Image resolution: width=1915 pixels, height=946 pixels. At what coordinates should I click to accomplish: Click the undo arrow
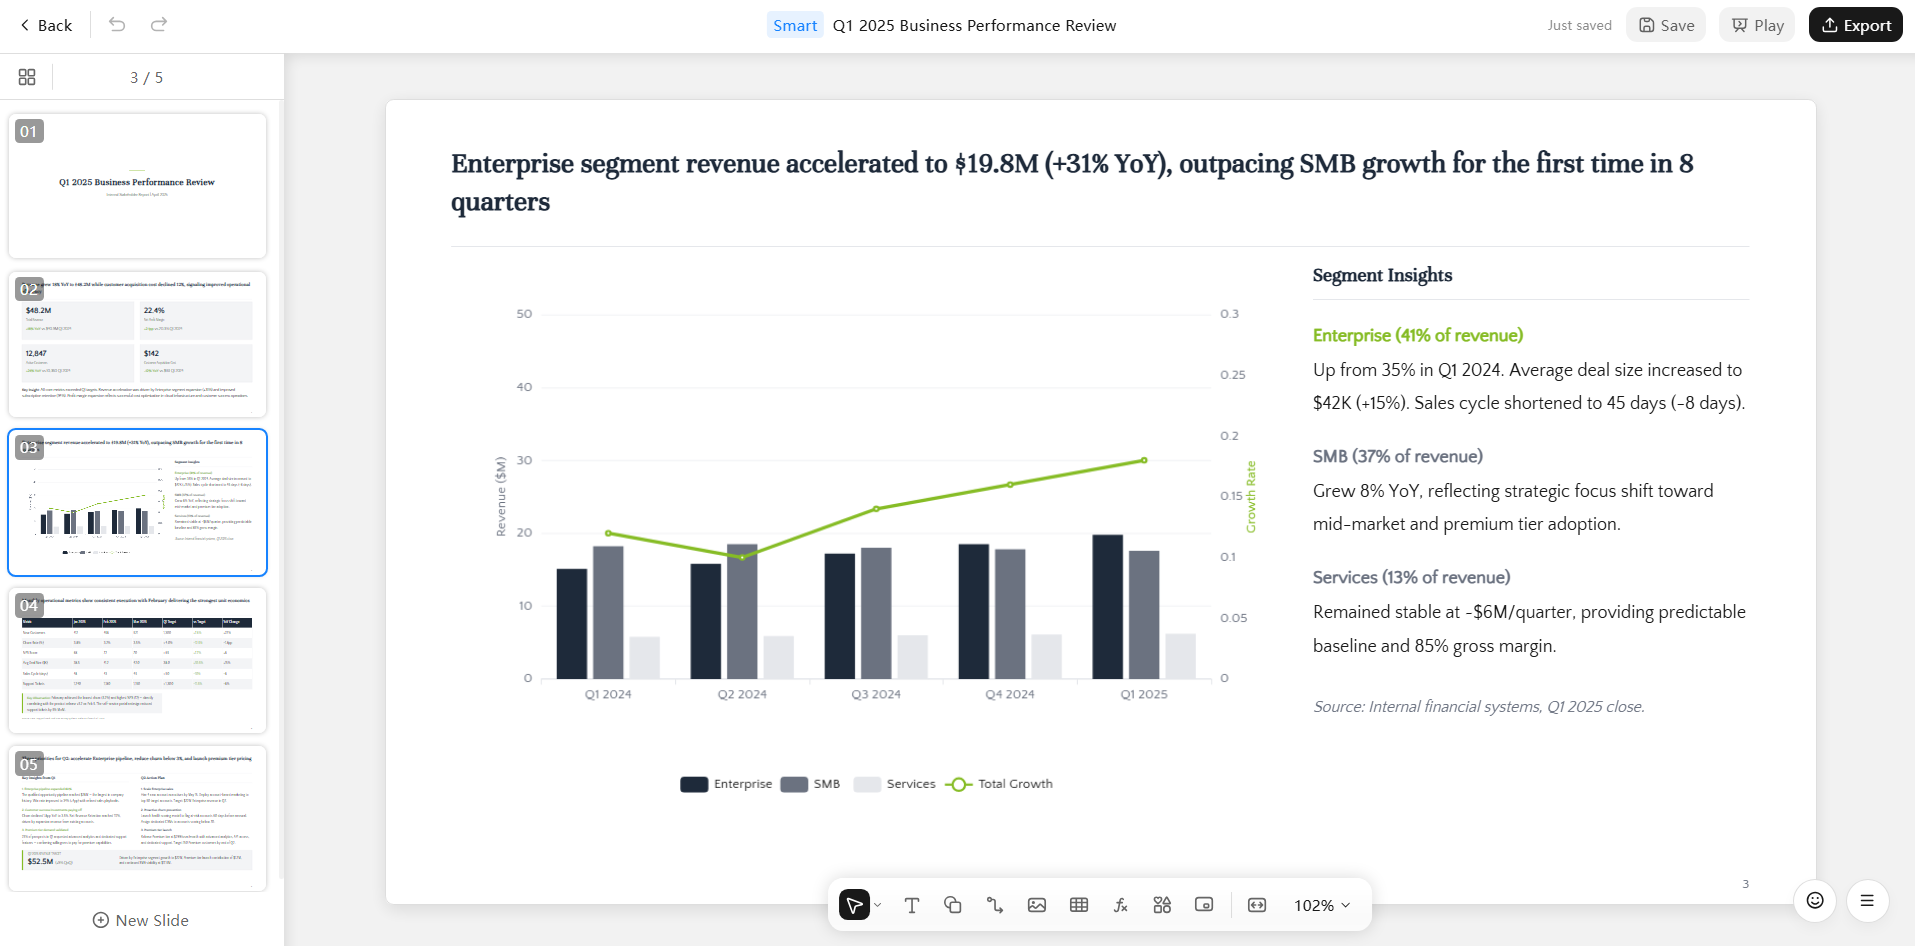[117, 24]
